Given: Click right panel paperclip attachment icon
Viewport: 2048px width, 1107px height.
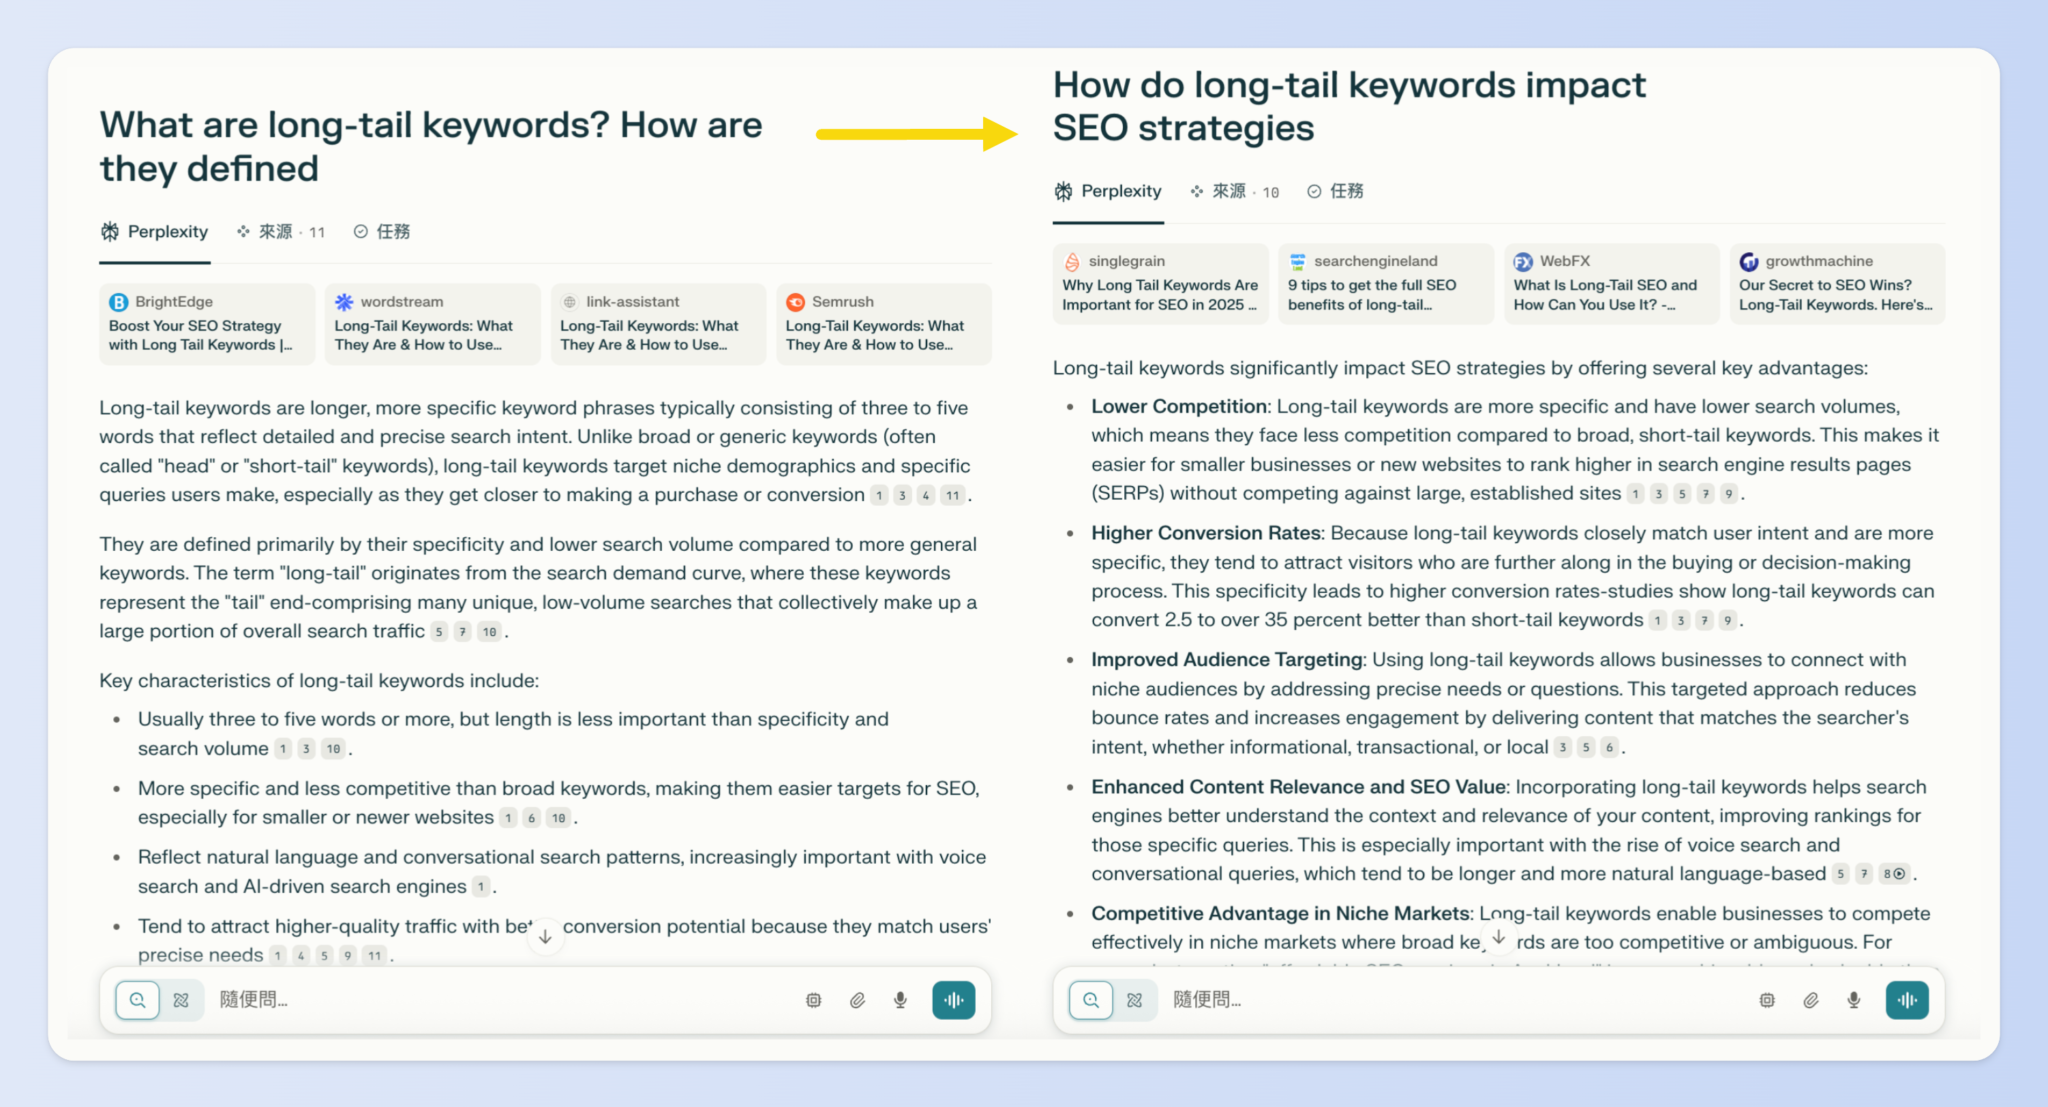Looking at the screenshot, I should (x=1811, y=1000).
